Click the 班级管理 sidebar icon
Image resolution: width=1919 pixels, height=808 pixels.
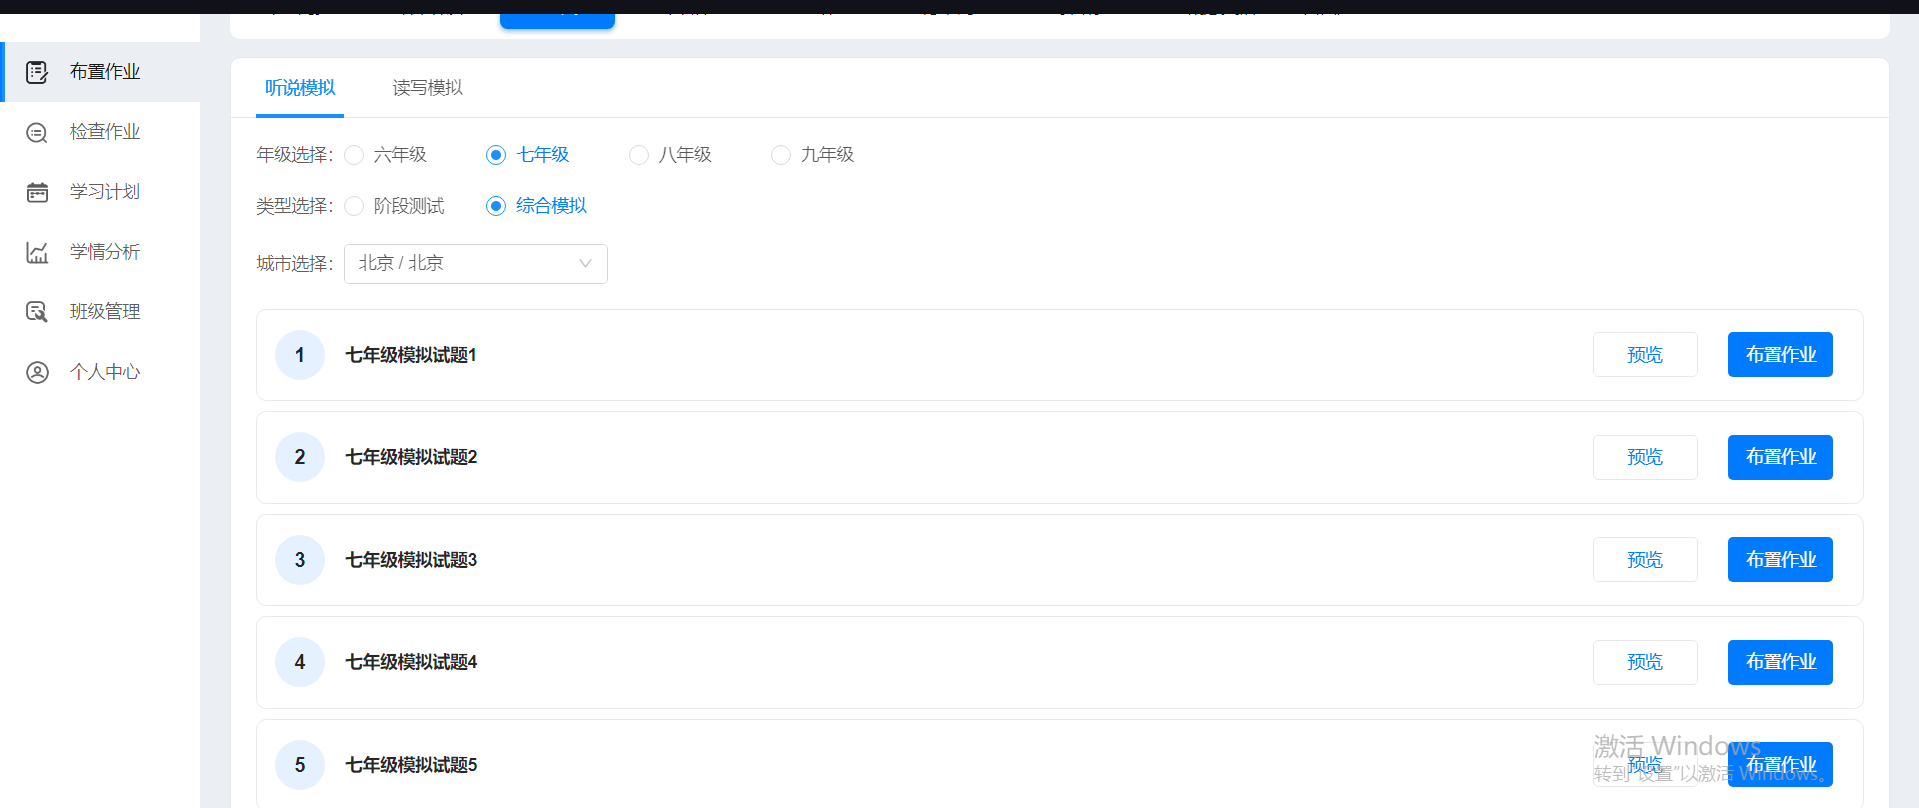pos(37,312)
